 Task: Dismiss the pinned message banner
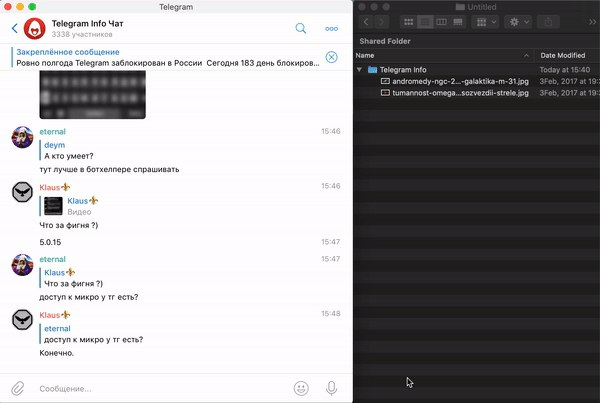tap(331, 57)
